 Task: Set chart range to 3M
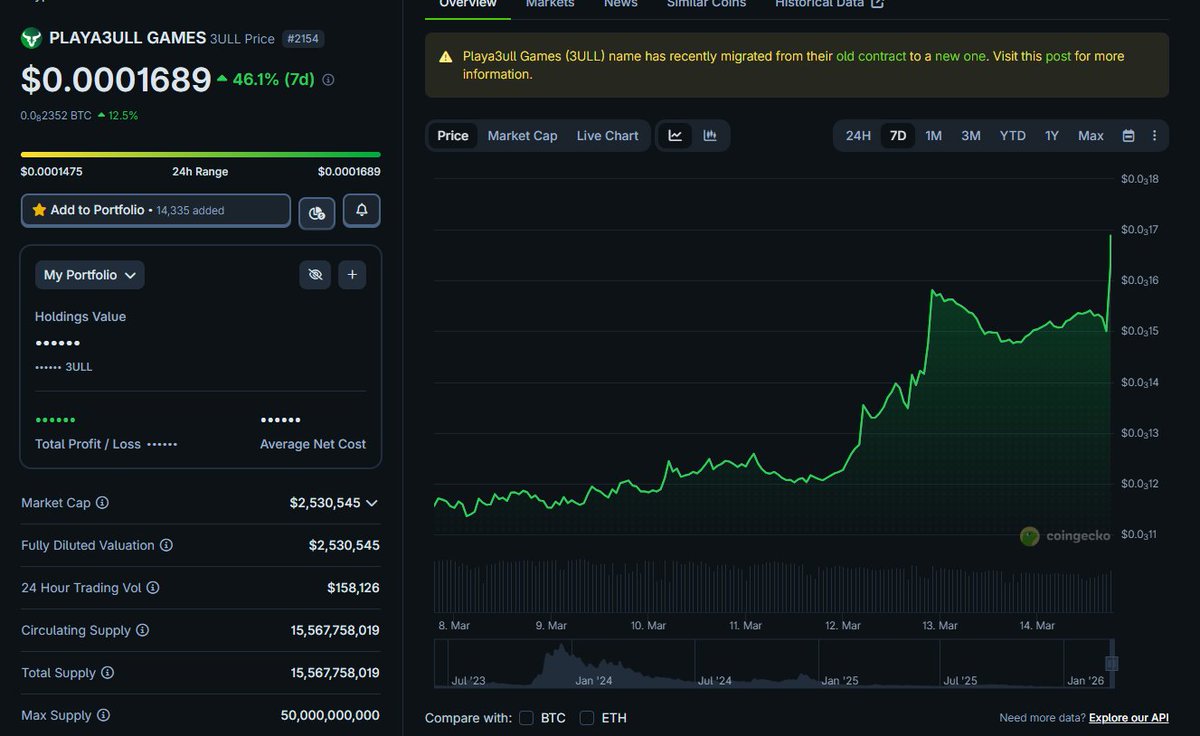(970, 136)
